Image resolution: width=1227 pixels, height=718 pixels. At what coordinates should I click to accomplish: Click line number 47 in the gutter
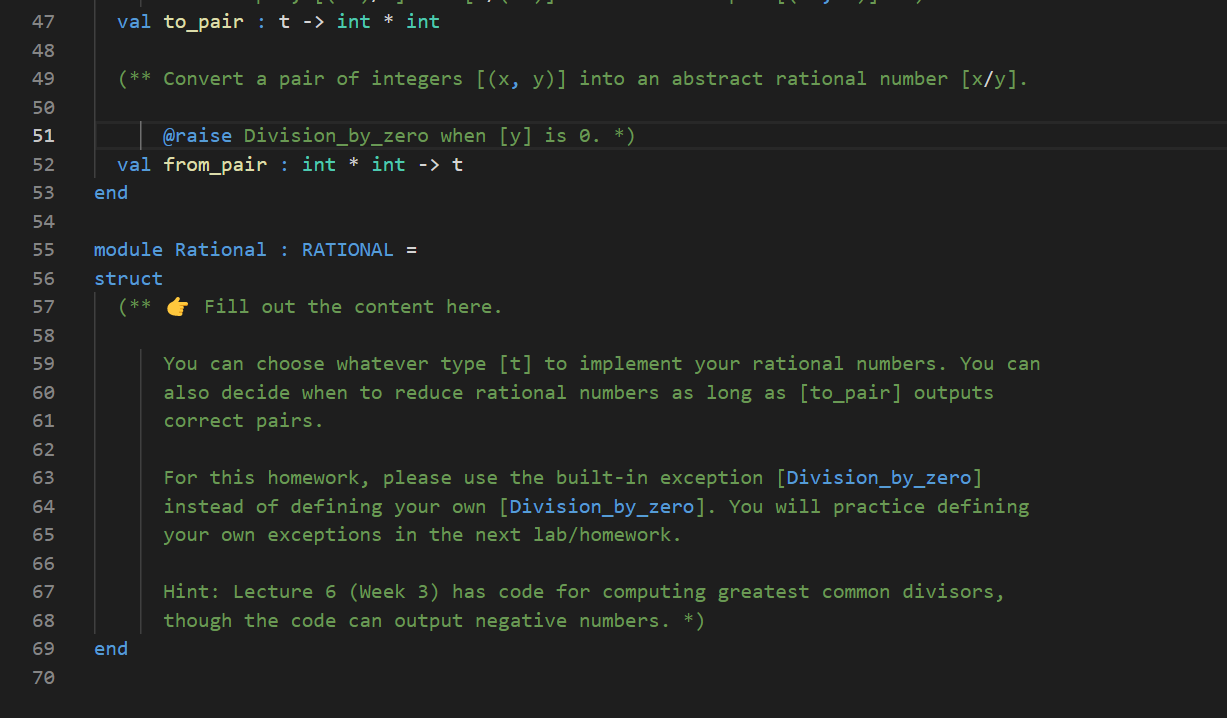pos(44,21)
